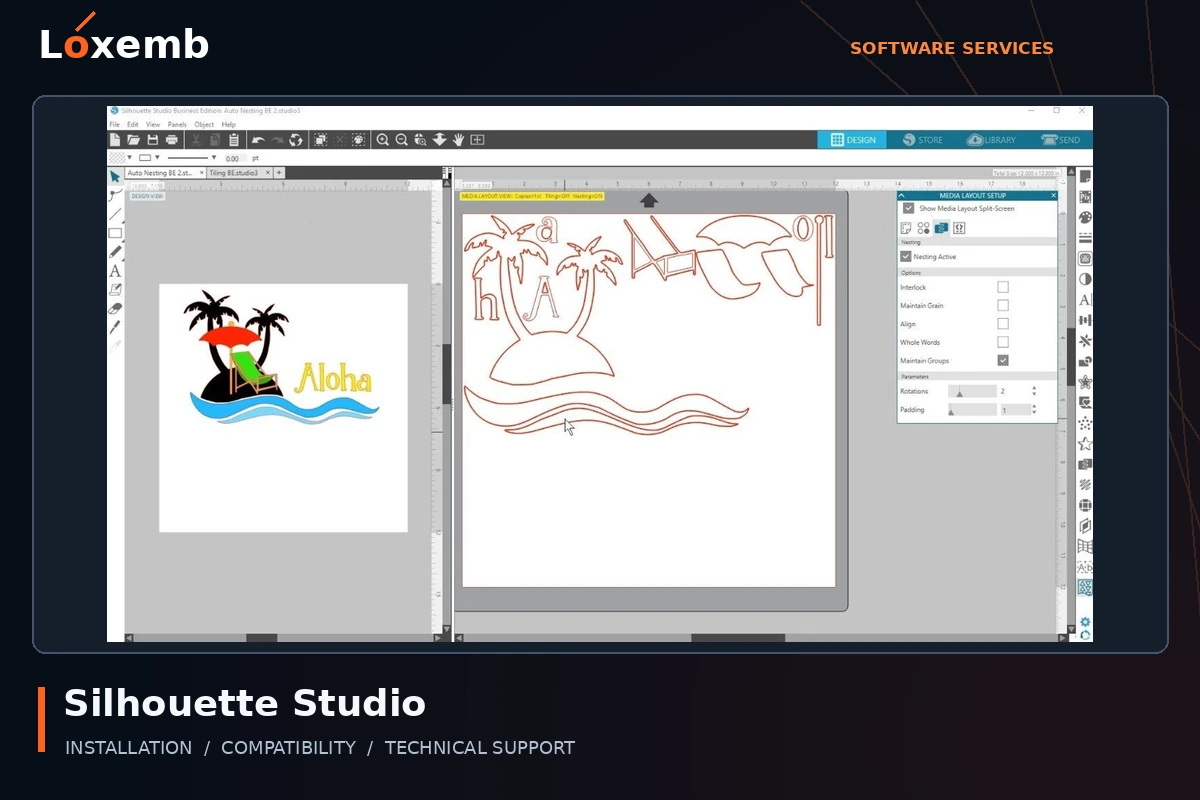Click the Paste clipboard icon
This screenshot has height=800, width=1200.
tap(234, 140)
